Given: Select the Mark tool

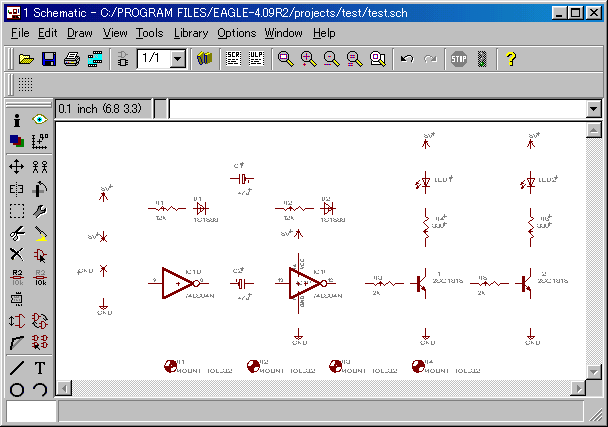Looking at the screenshot, I should (40, 141).
